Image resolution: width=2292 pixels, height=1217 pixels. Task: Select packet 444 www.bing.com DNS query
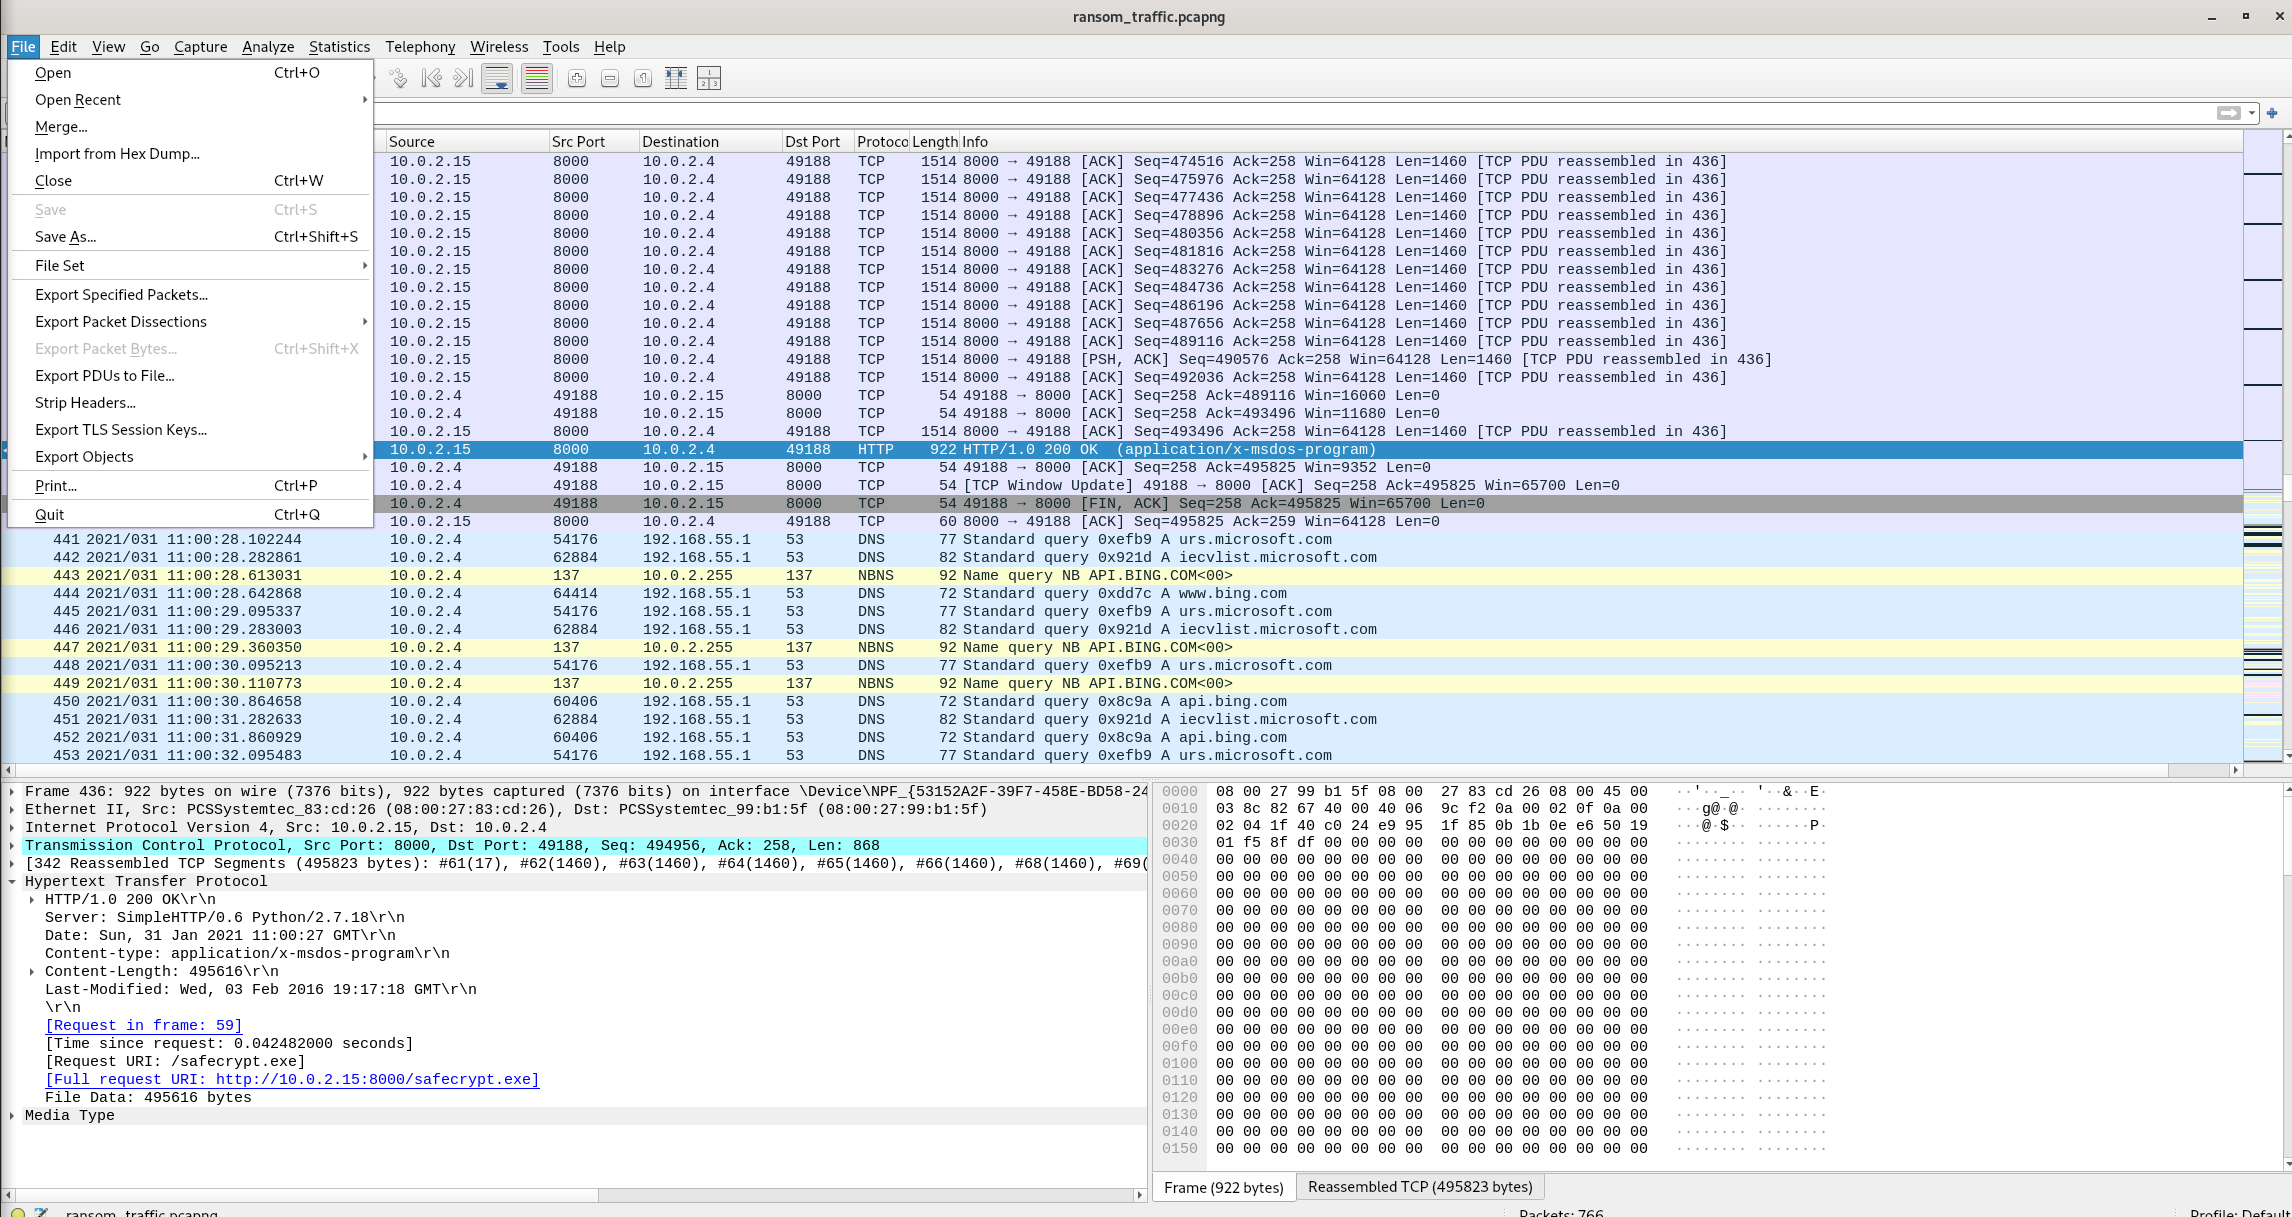[x=1121, y=594]
